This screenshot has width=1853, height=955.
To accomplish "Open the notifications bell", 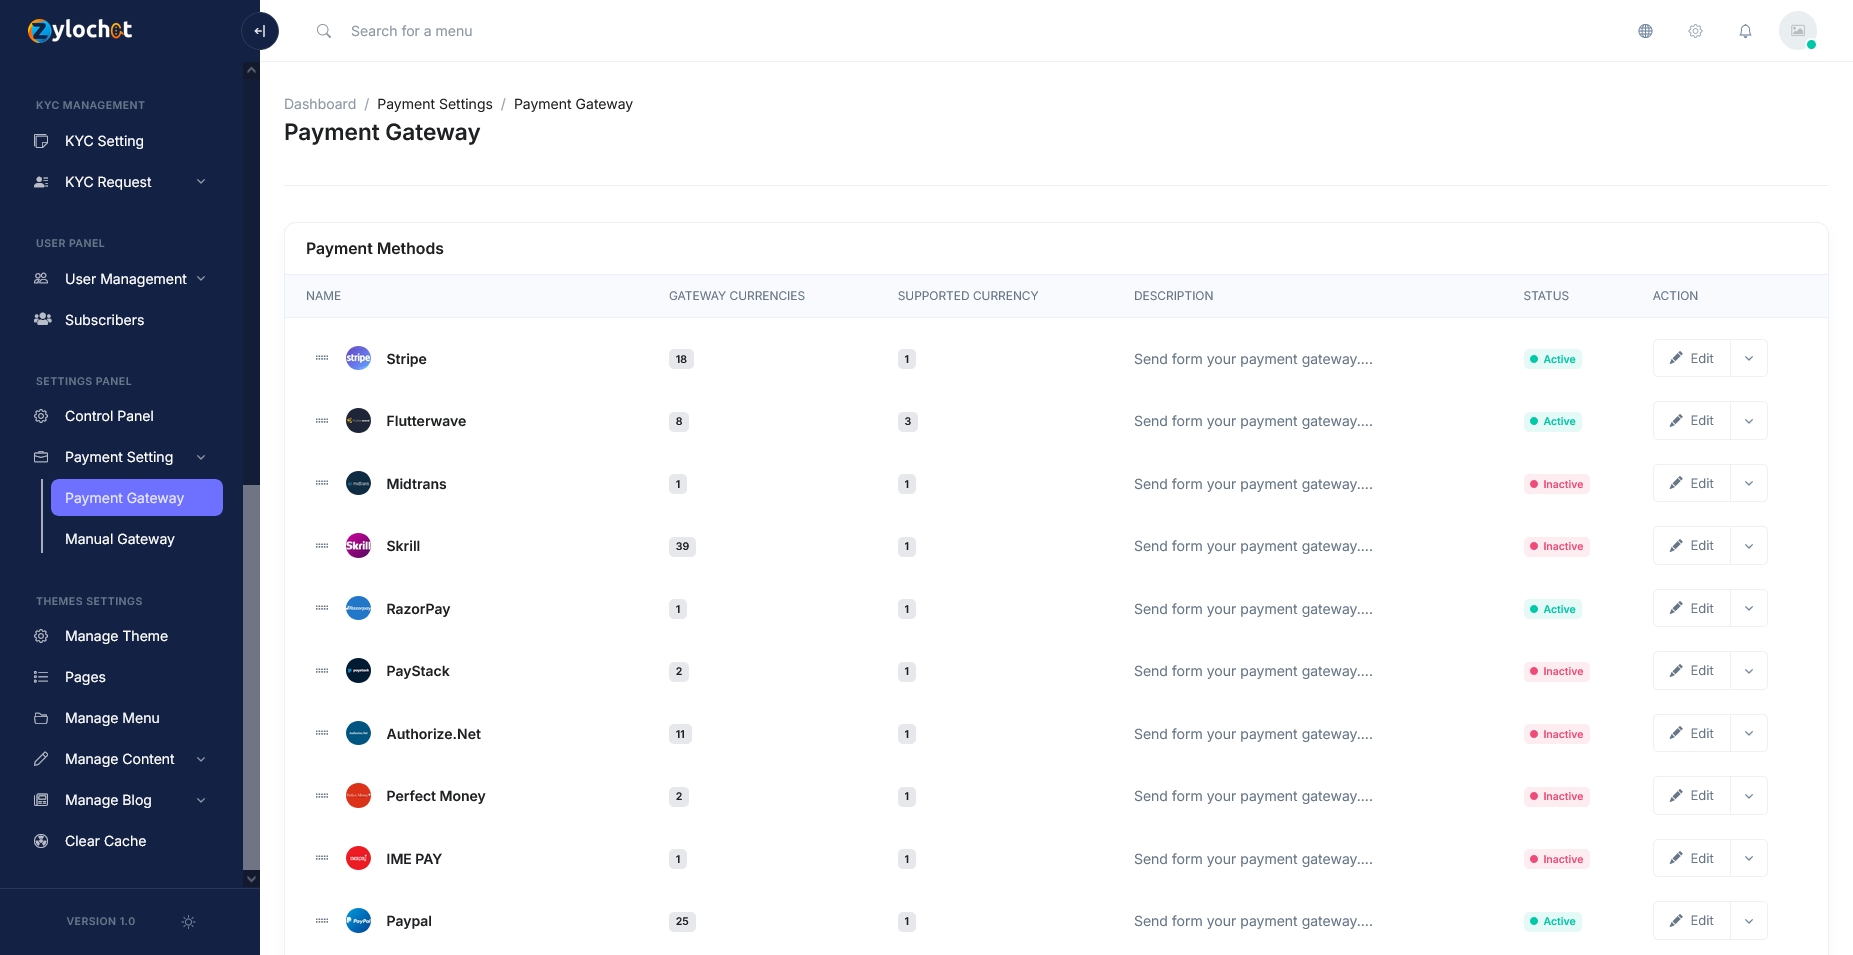I will (x=1745, y=31).
